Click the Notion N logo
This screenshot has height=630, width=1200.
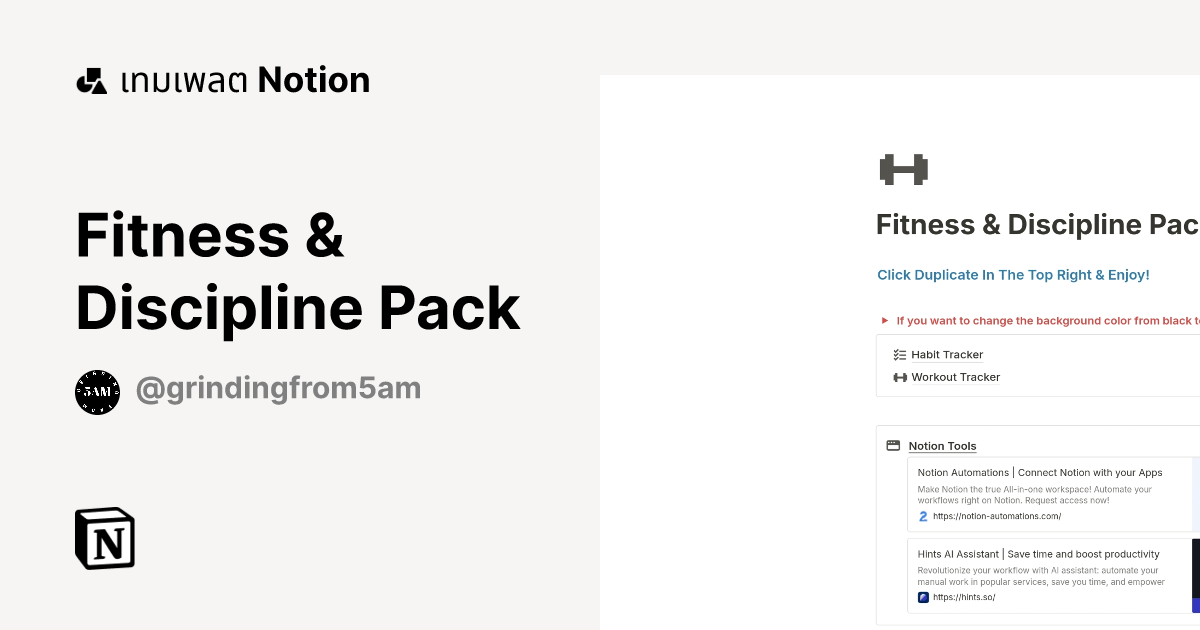click(104, 538)
